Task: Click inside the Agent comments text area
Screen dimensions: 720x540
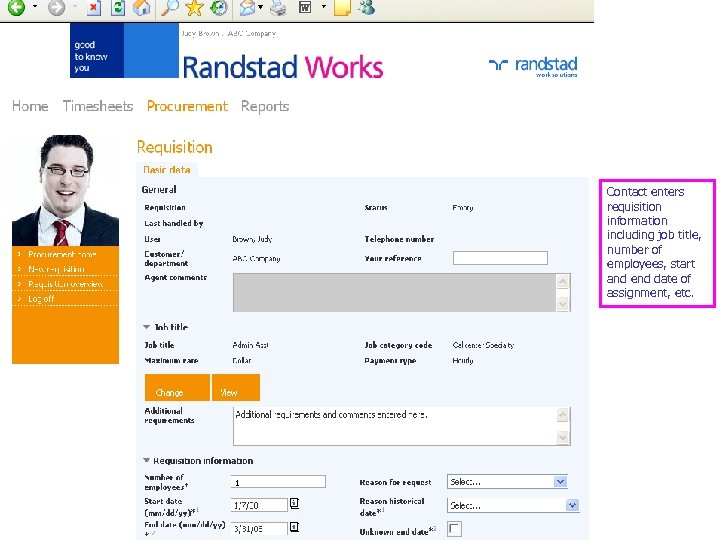Action: pos(401,292)
